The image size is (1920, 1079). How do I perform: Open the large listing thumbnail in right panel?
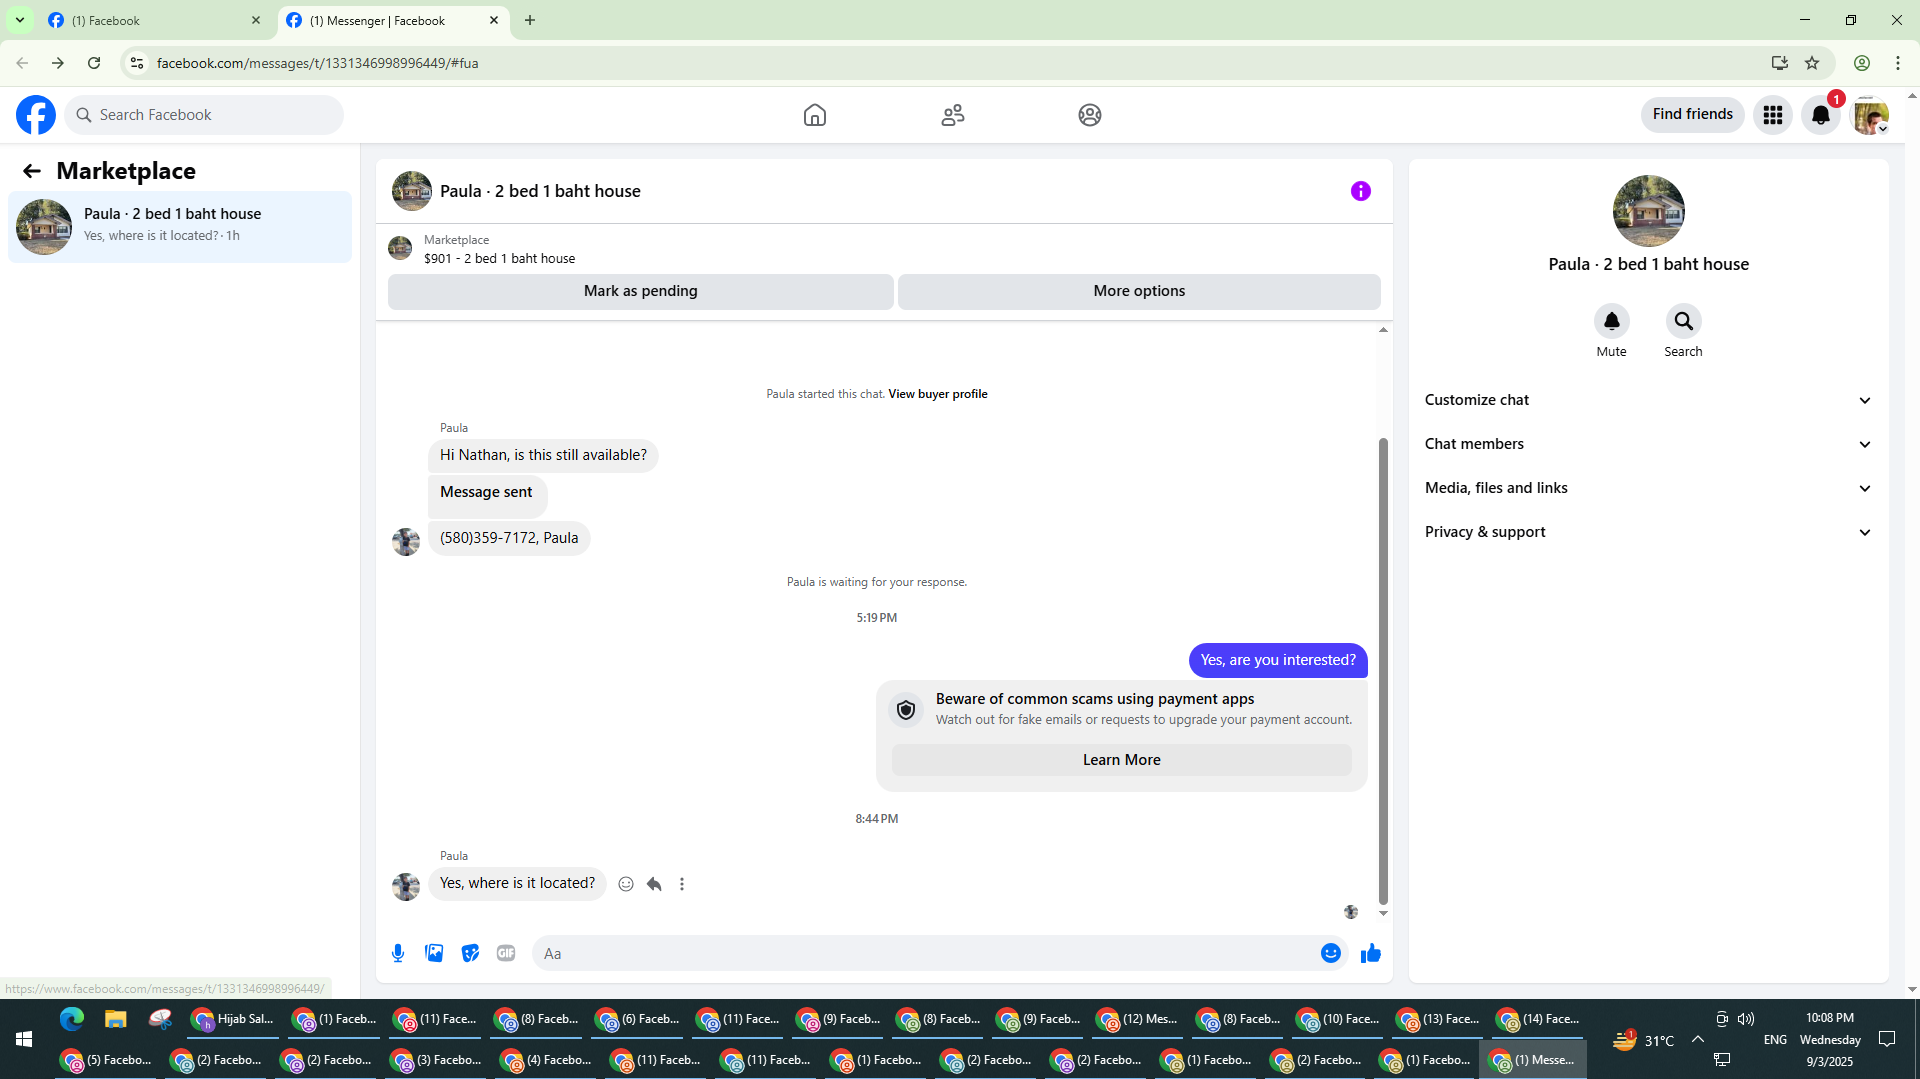tap(1648, 211)
